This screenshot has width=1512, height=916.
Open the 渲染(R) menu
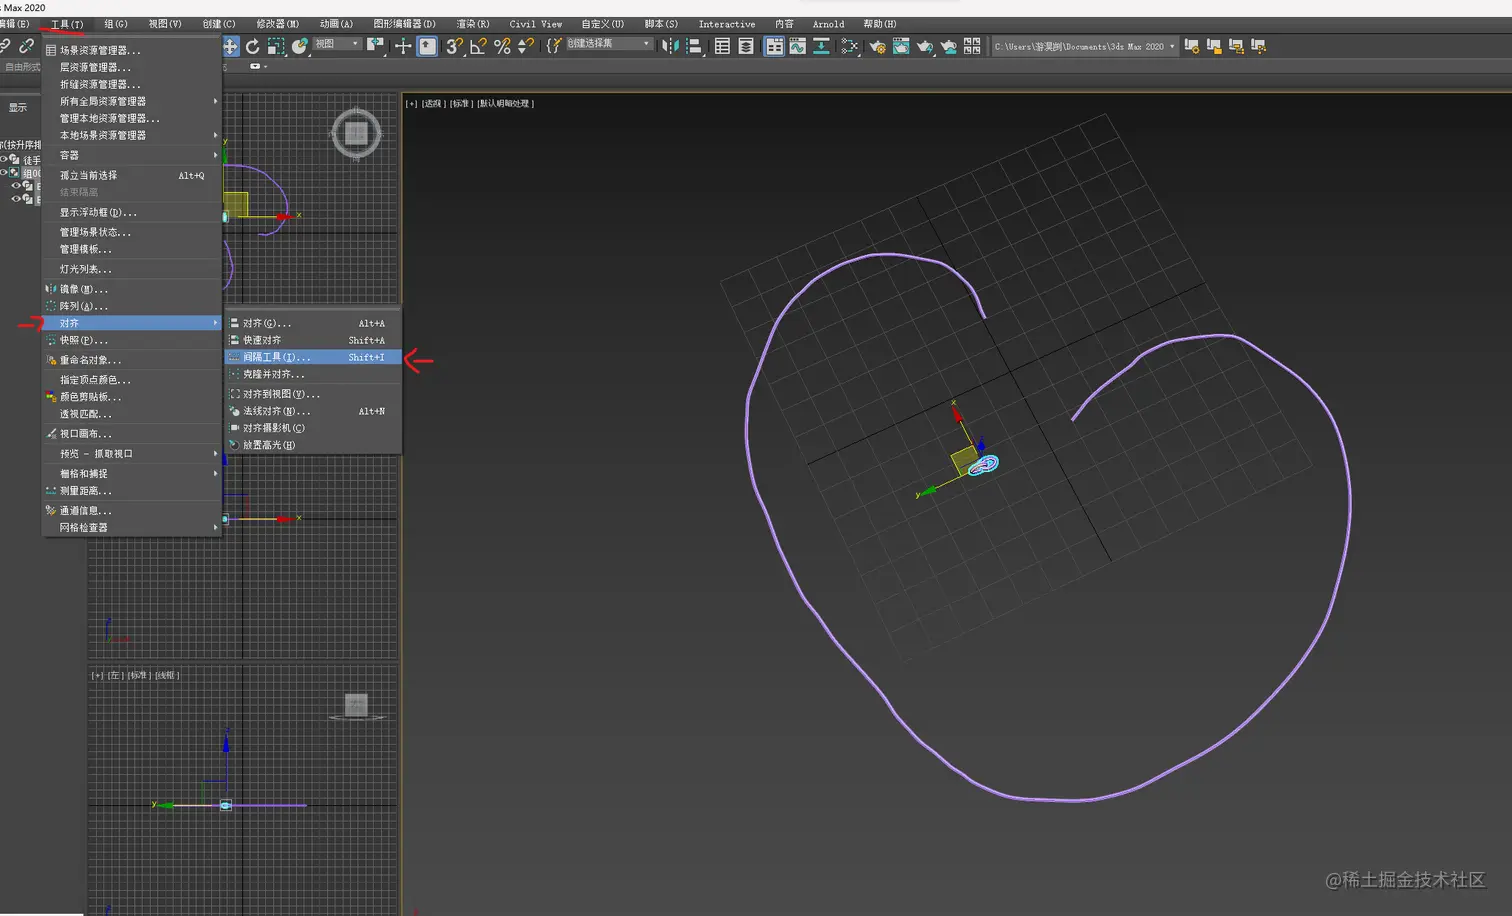pos(473,24)
